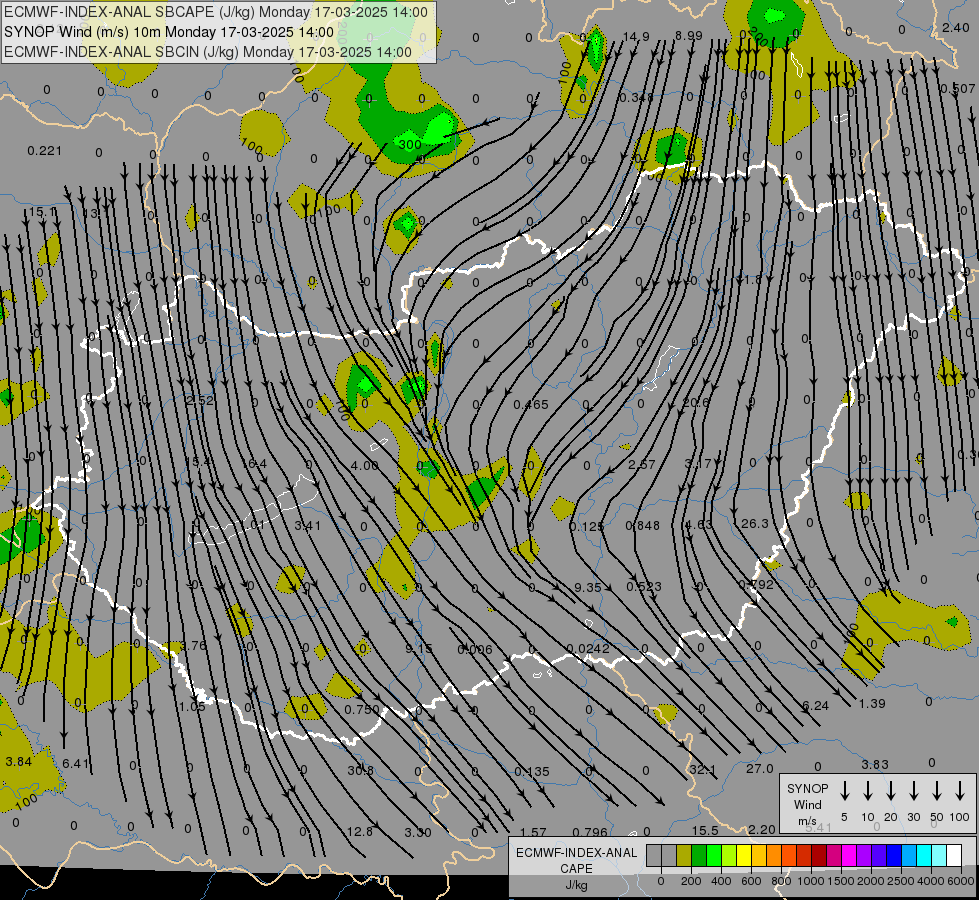Click the 0.507 value on the map

[958, 89]
